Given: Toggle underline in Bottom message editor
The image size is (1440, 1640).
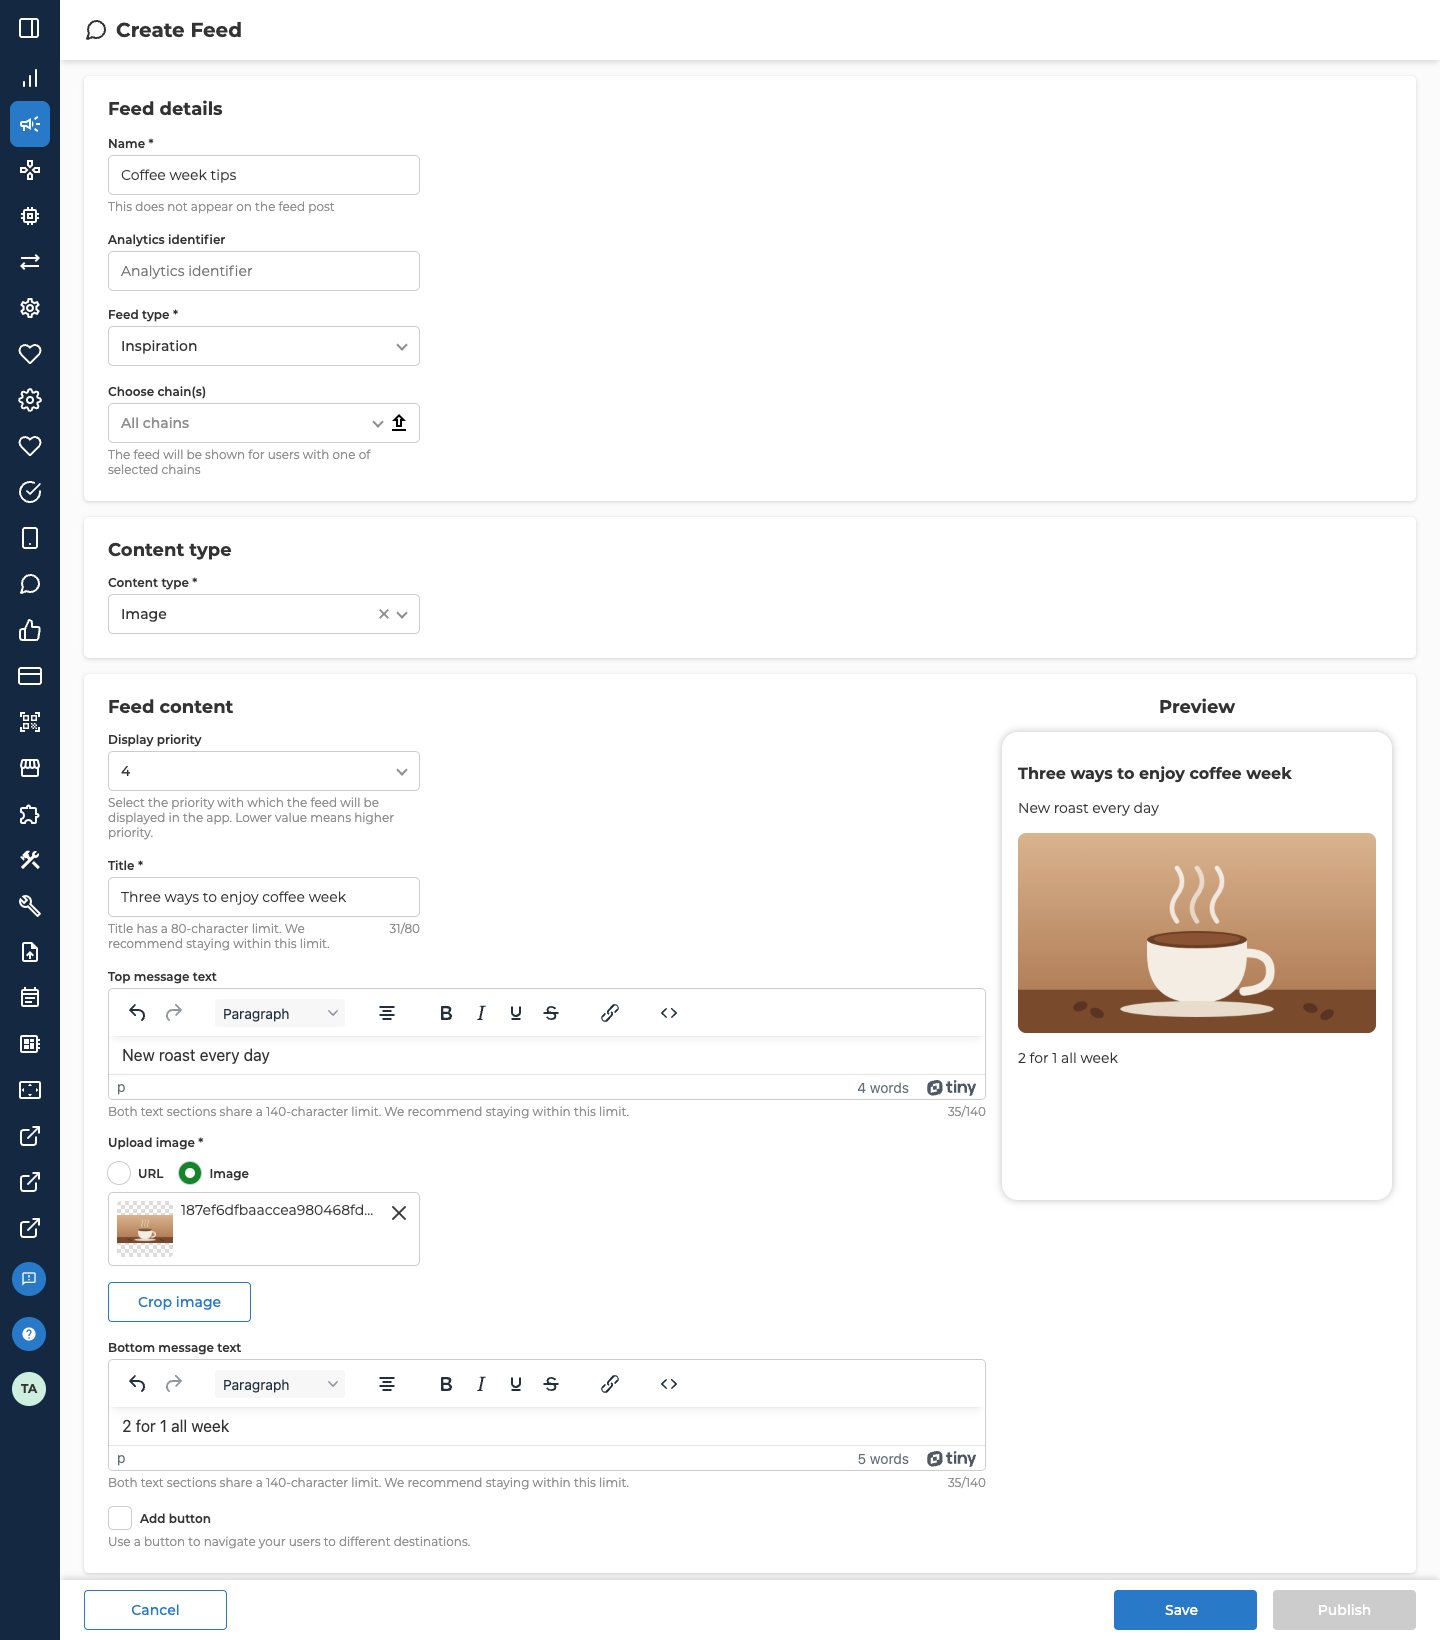Looking at the screenshot, I should 516,1384.
